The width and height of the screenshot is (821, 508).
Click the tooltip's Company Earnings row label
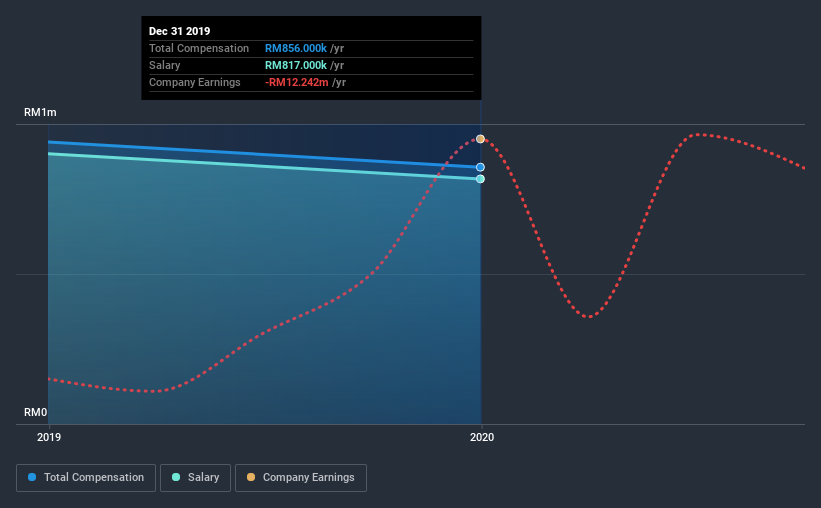195,82
